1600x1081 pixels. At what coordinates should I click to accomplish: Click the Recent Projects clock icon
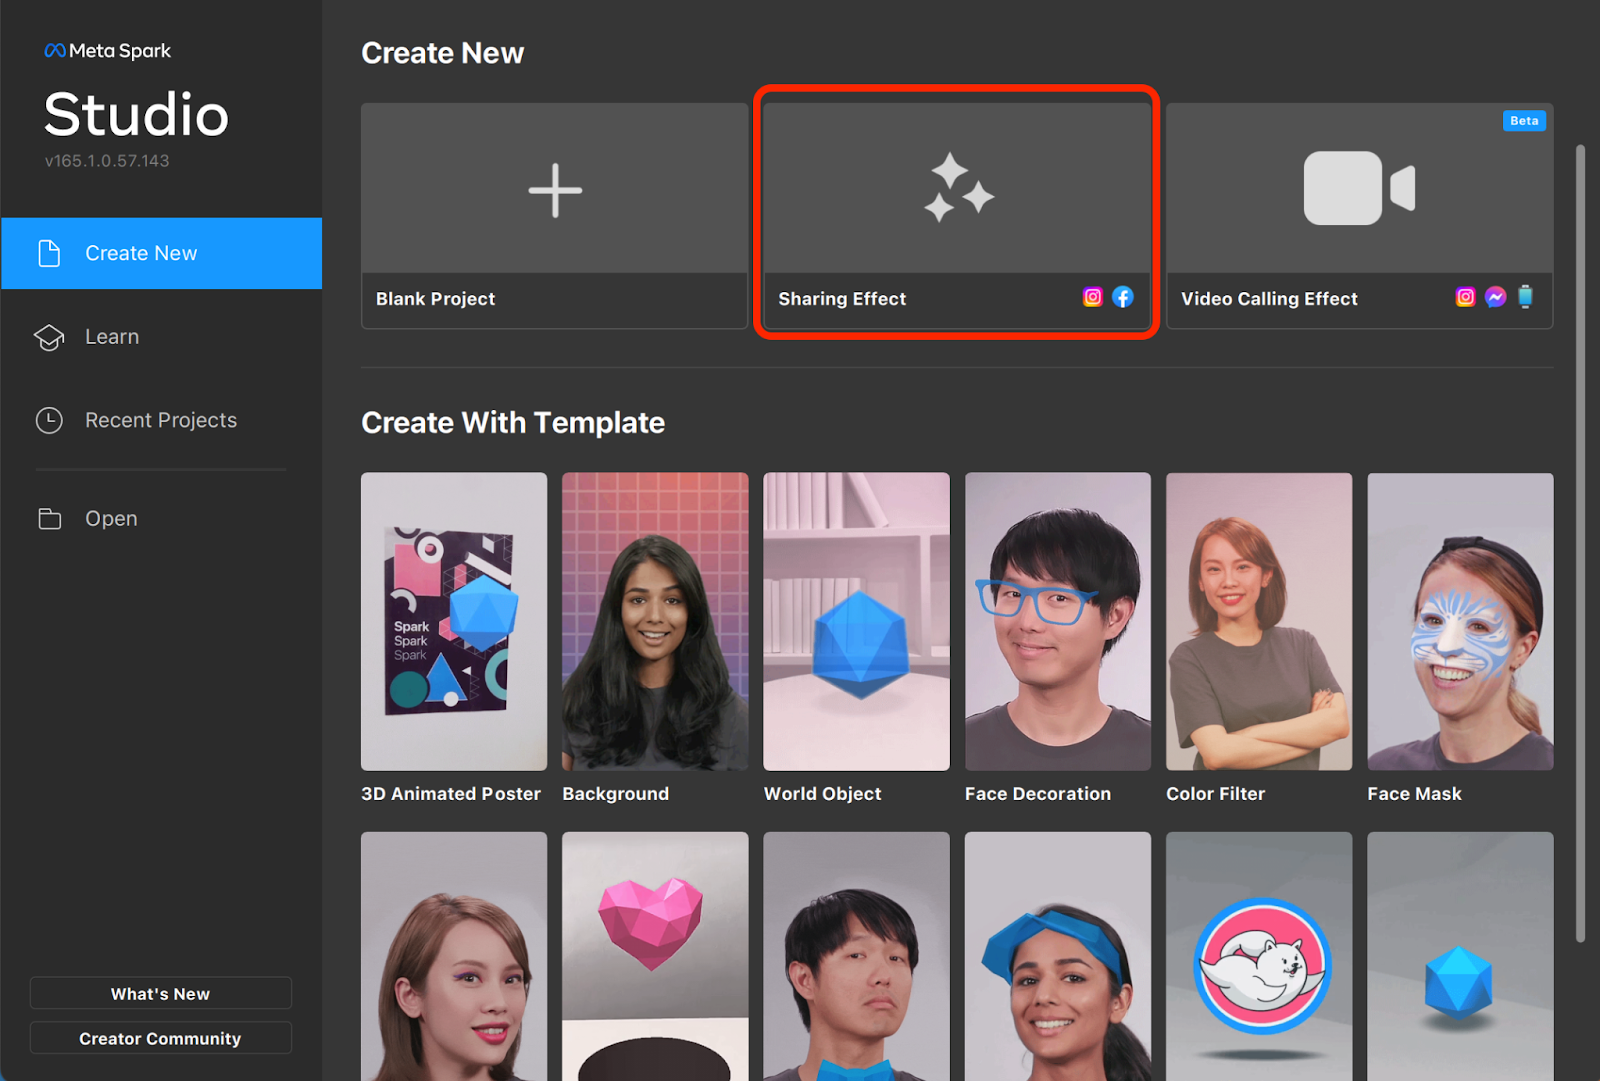point(49,420)
